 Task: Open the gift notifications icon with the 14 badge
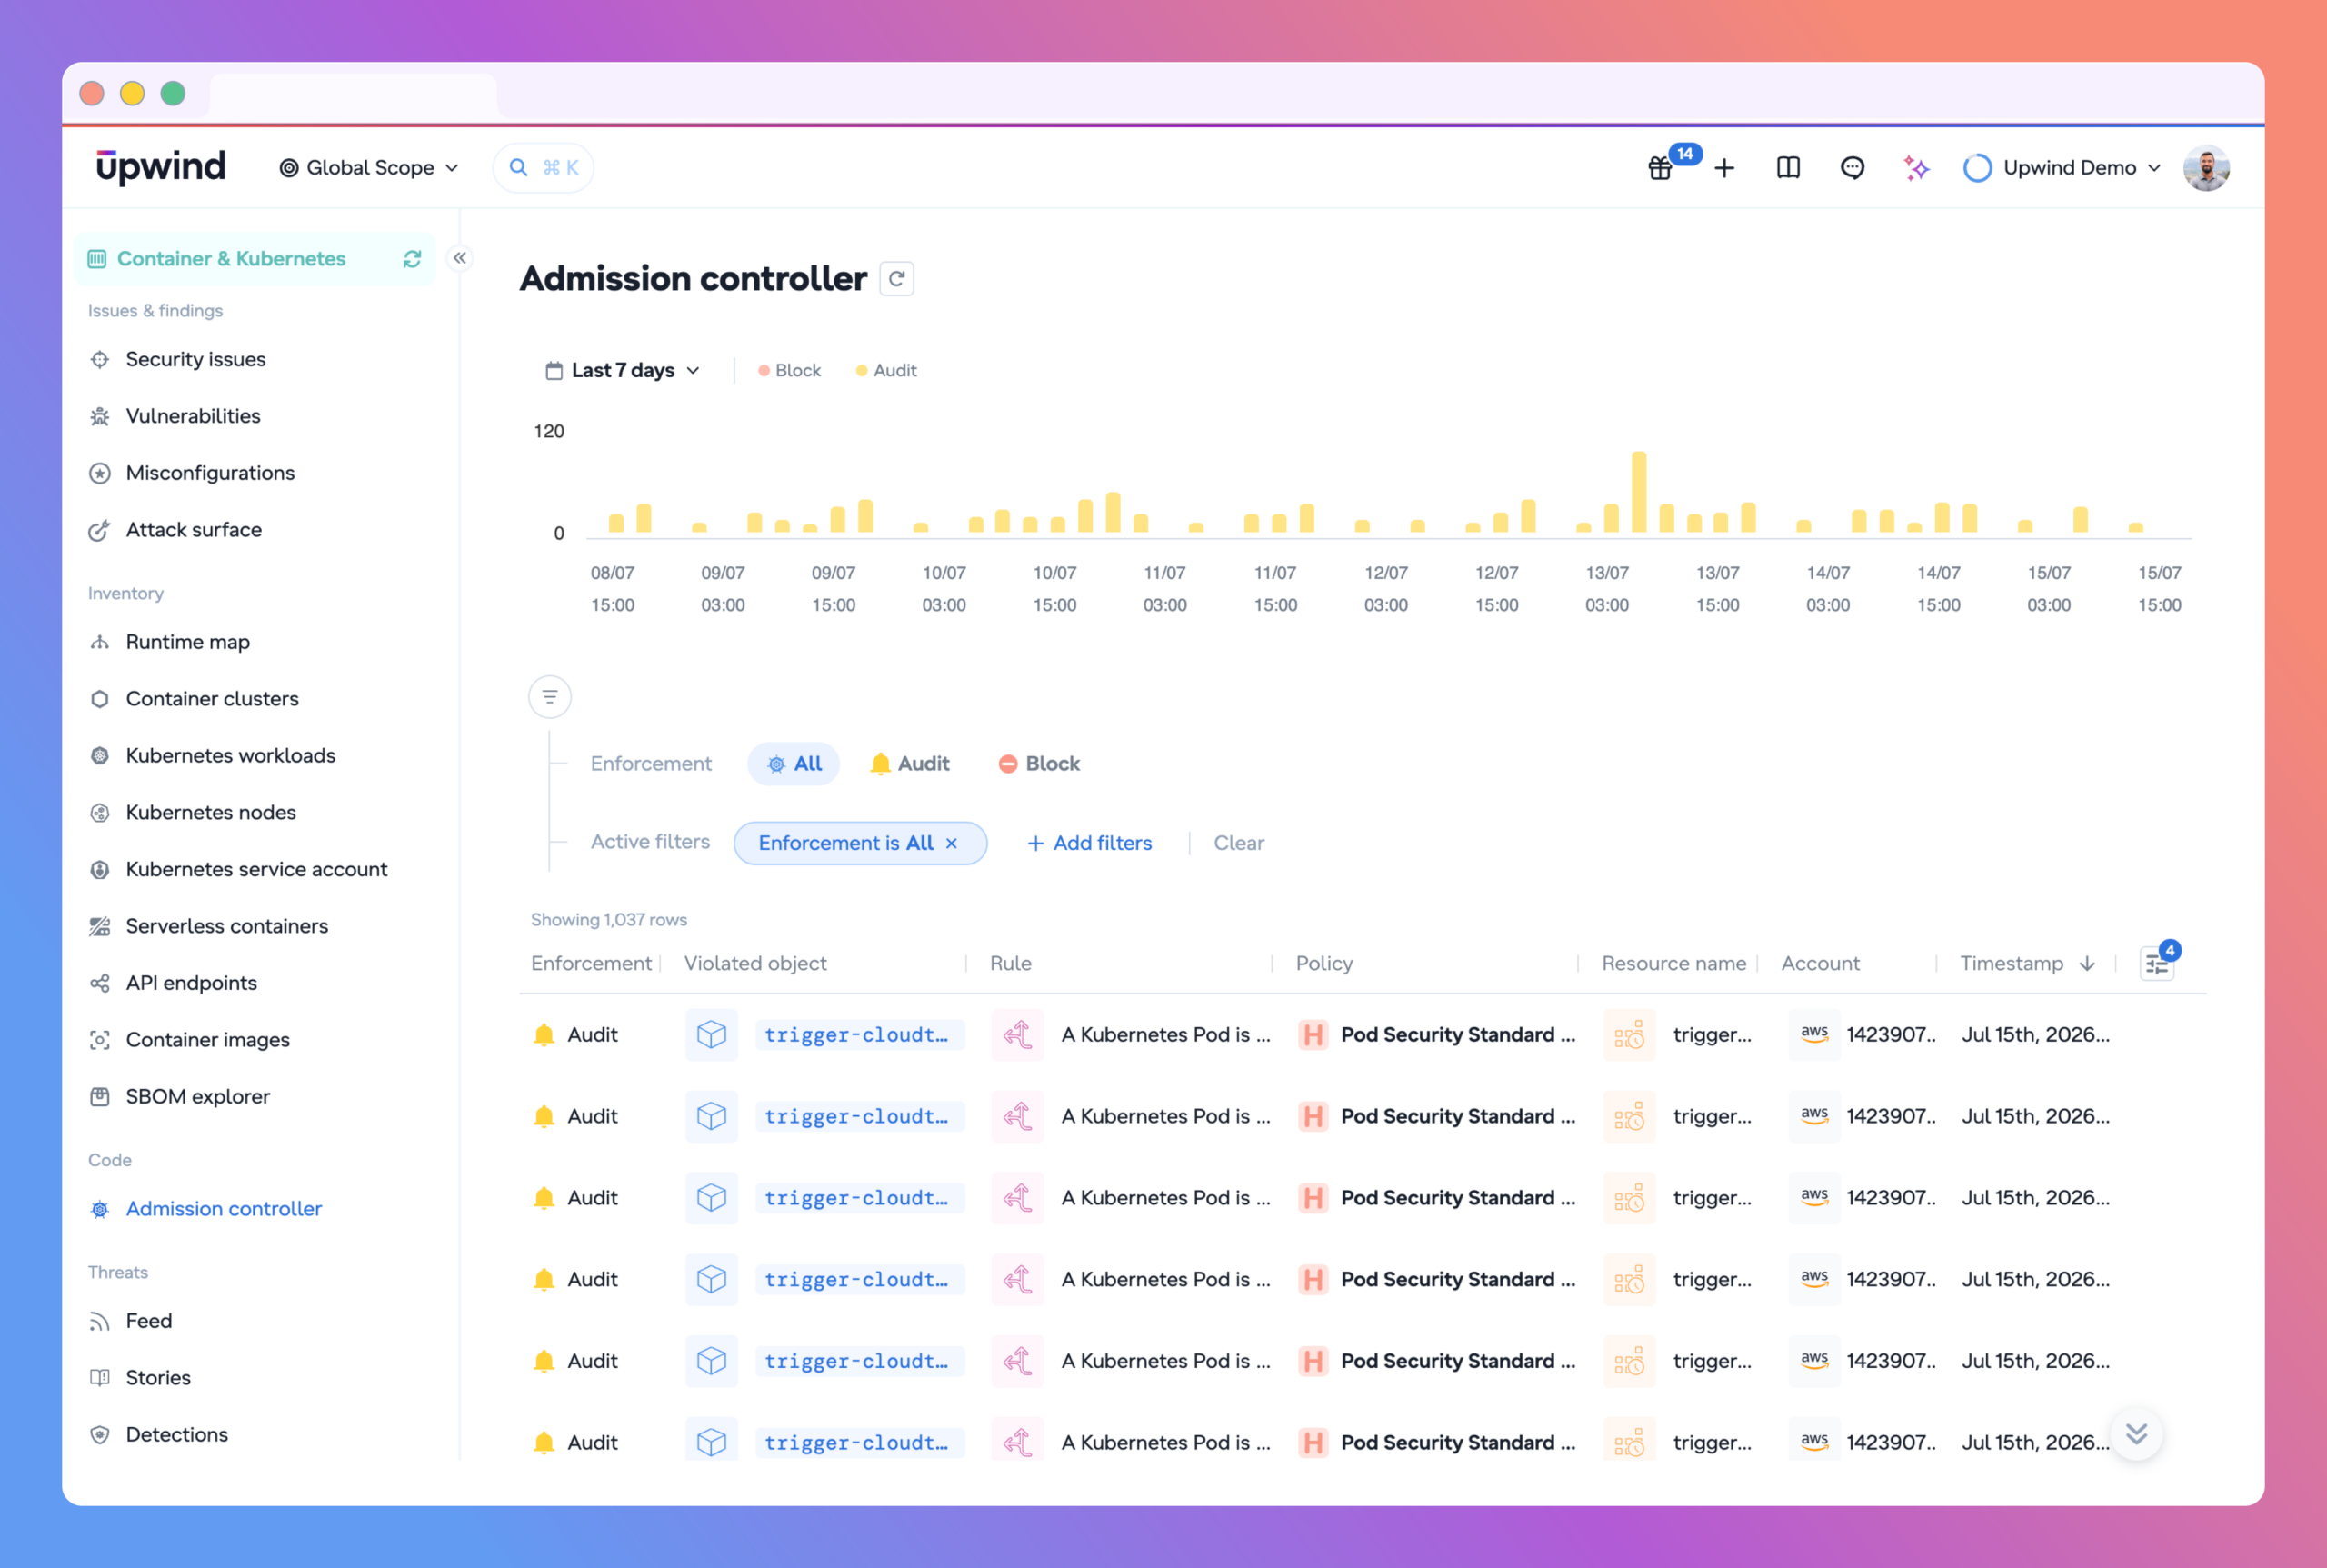(1660, 168)
